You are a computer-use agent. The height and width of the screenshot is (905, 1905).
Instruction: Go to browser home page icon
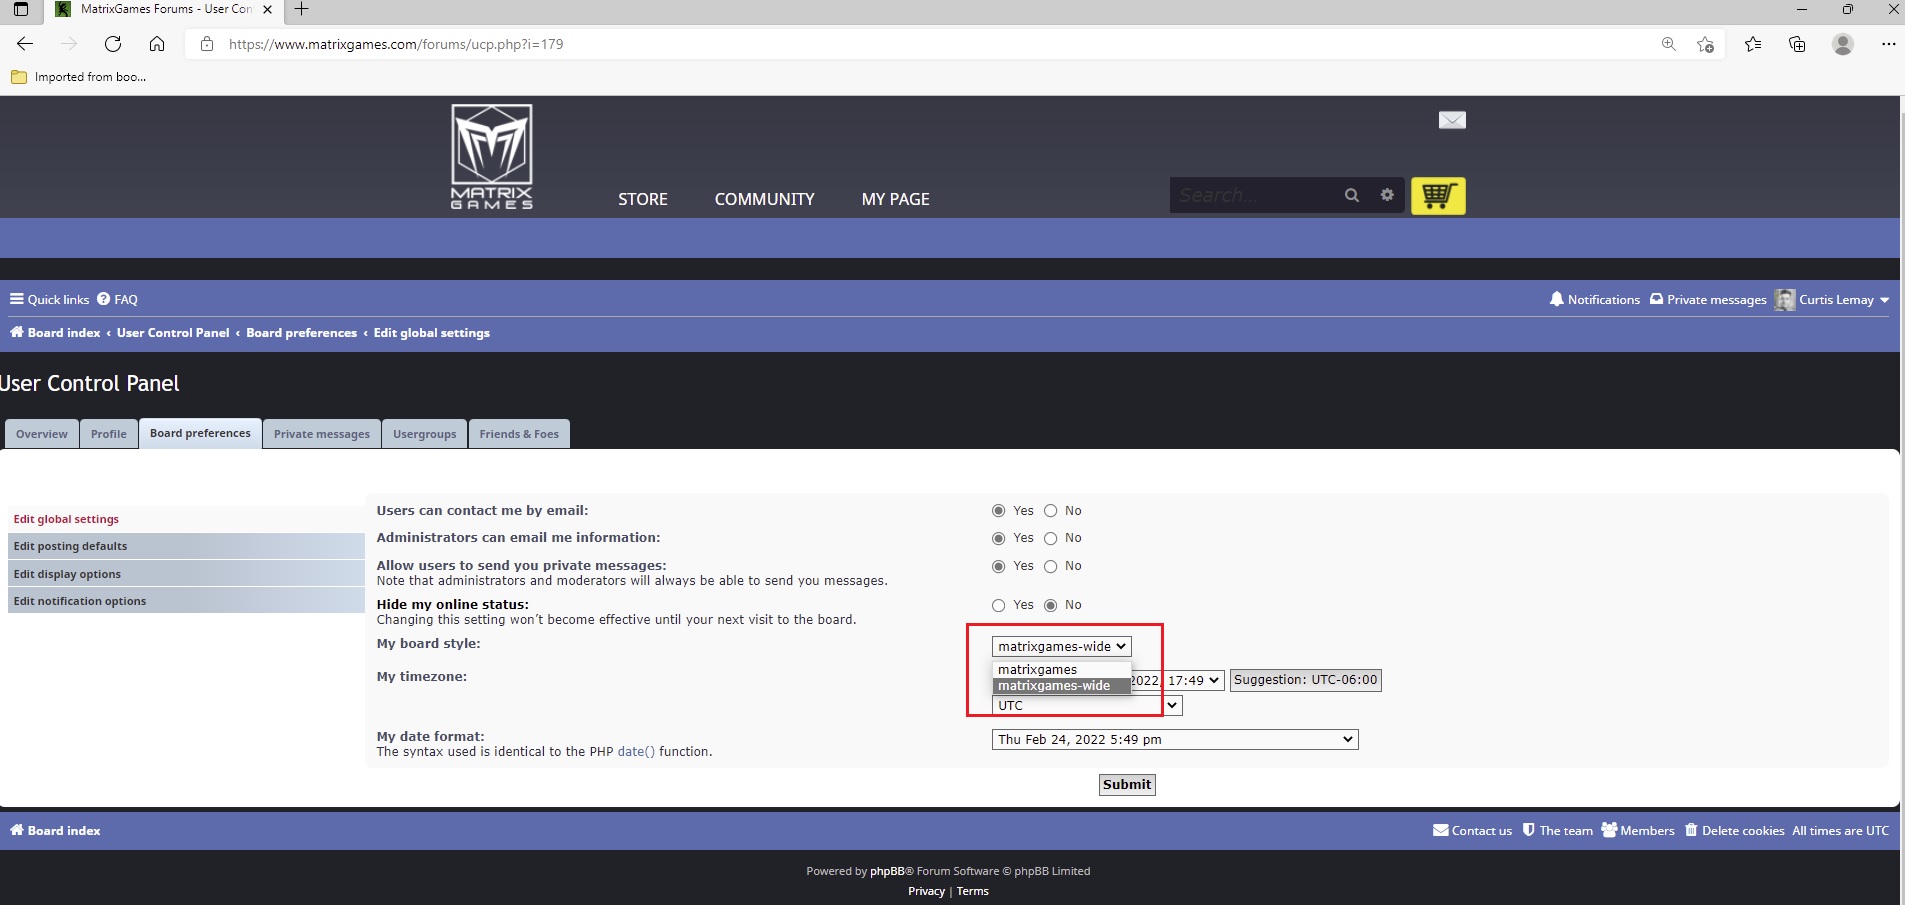[157, 44]
